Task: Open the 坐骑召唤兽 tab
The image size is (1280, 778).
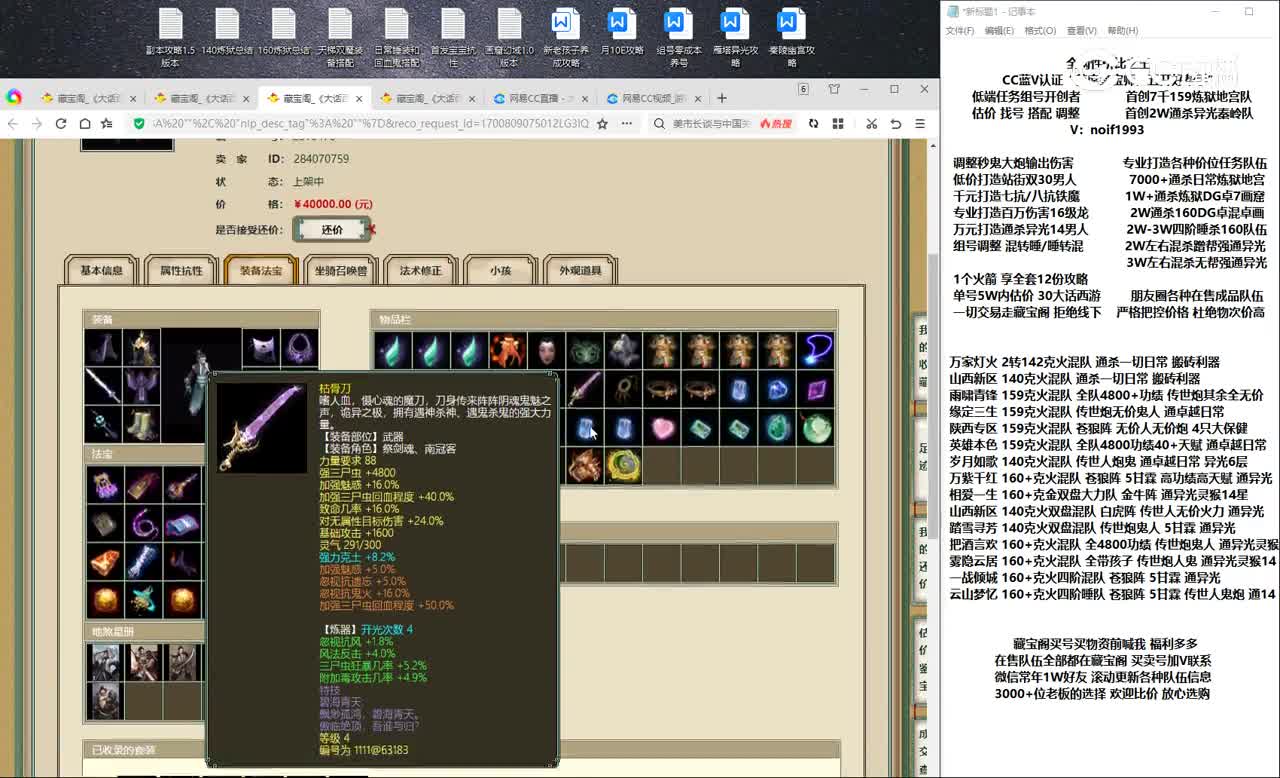Action: 341,270
